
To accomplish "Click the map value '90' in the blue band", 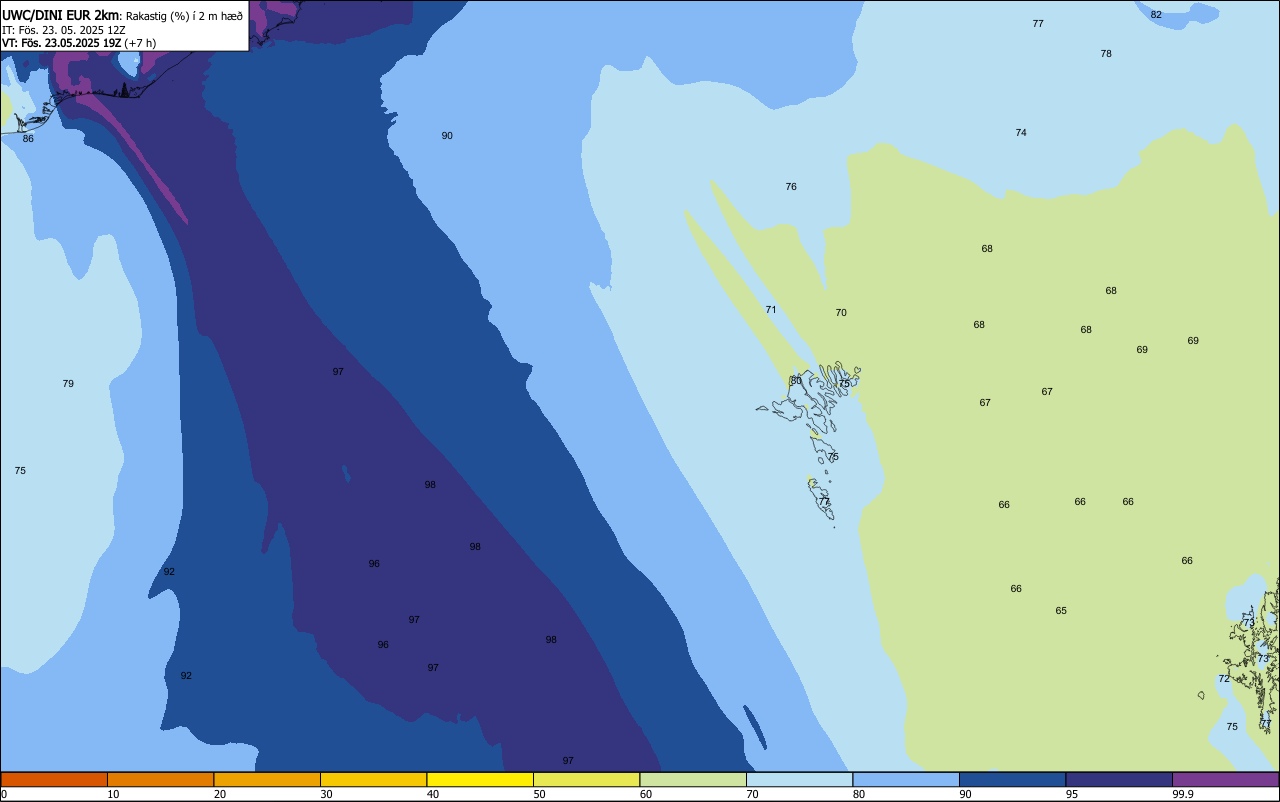I will pos(447,135).
